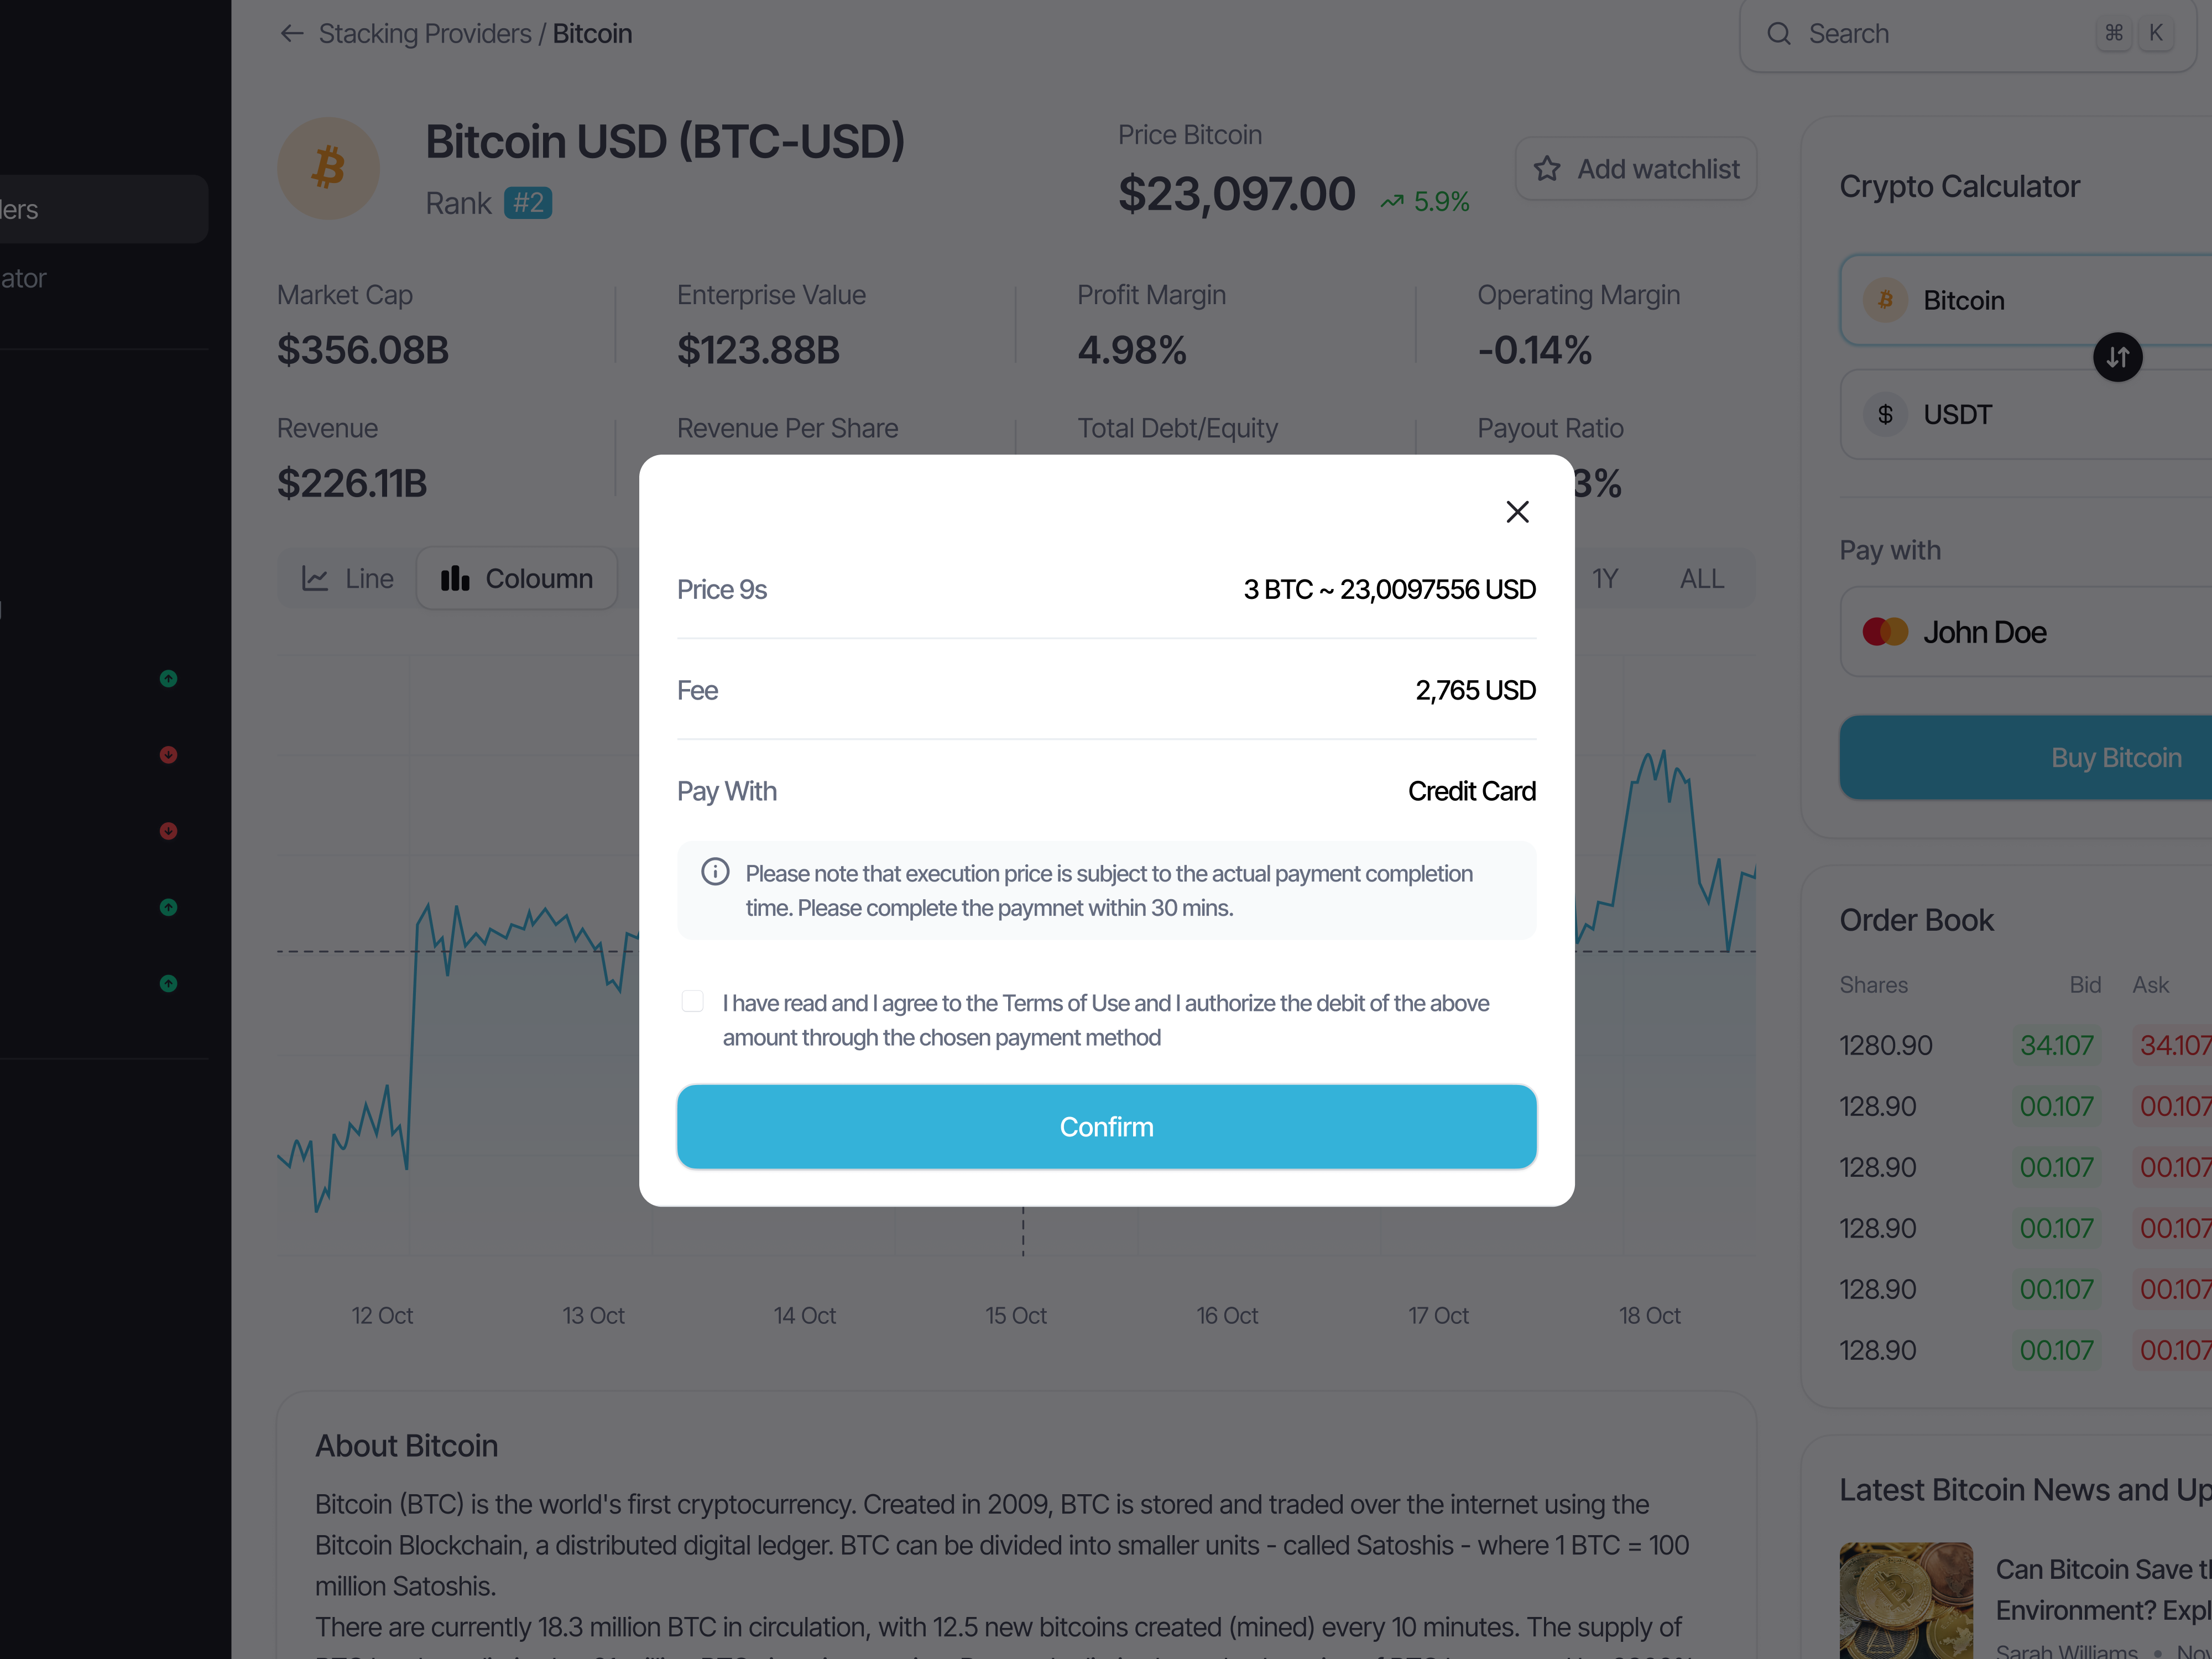Screen dimensions: 2212x1659
Task: Toggle the Coloumn chart view
Action: click(517, 578)
